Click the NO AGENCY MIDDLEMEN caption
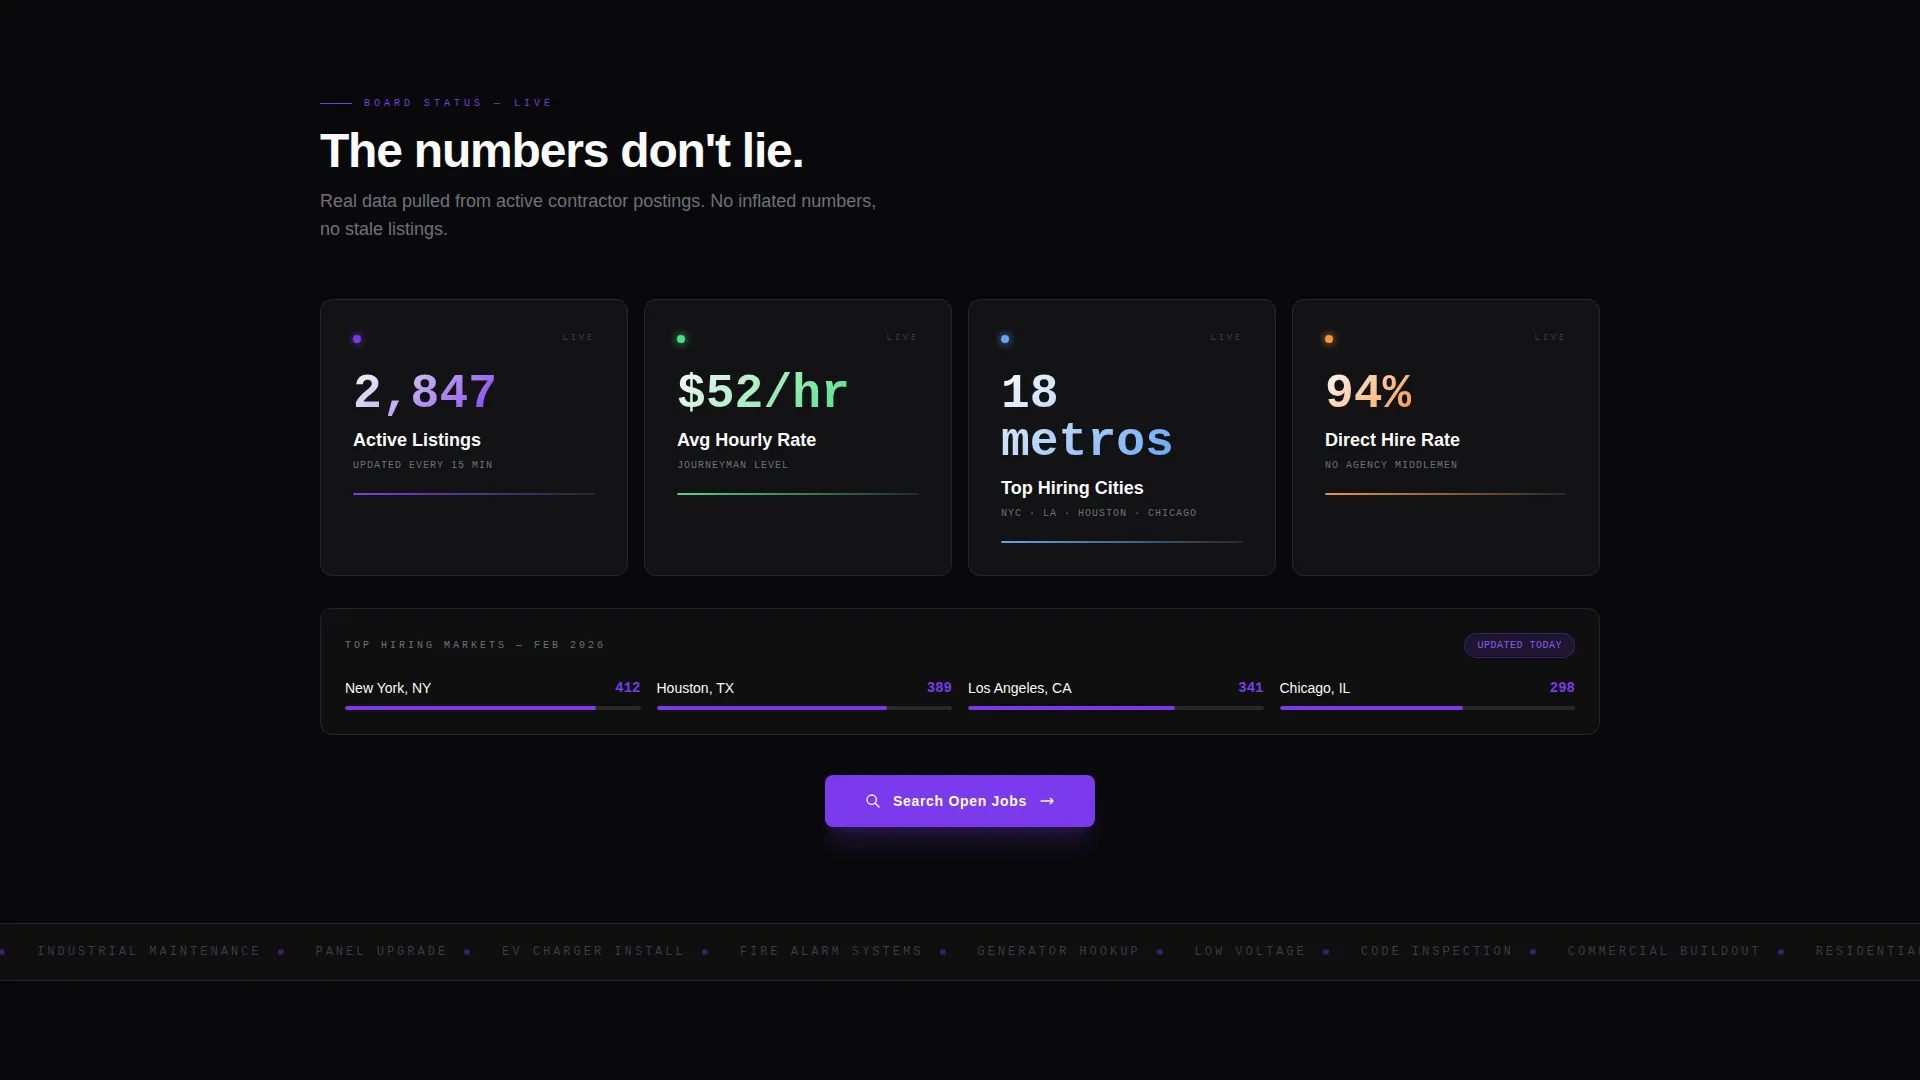The width and height of the screenshot is (1920, 1080). point(1391,465)
